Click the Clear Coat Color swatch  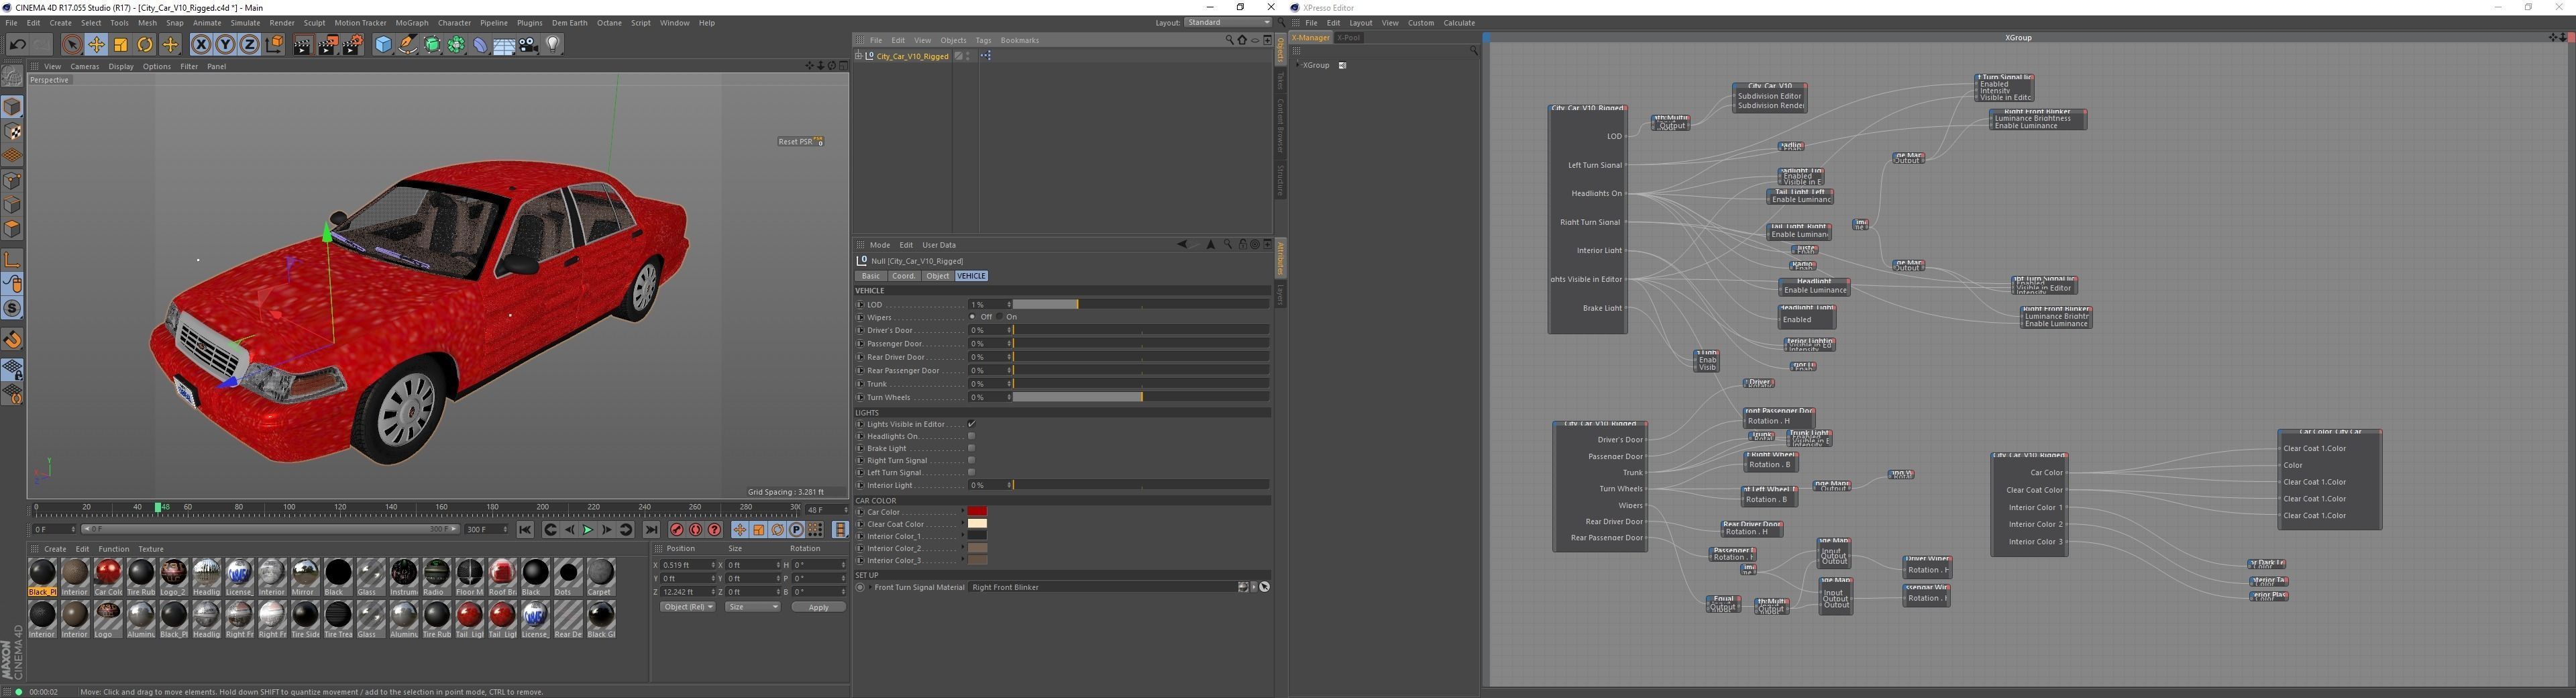pos(977,524)
